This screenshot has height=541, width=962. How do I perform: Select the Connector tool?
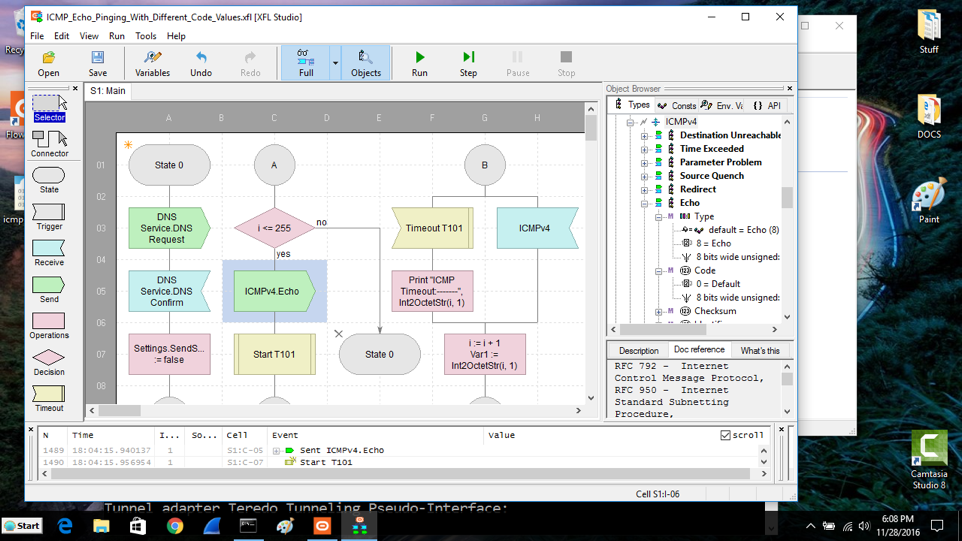[x=49, y=143]
